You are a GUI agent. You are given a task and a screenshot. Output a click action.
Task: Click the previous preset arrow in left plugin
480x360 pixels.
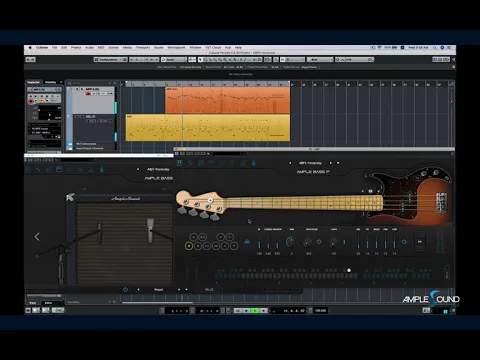[x=138, y=169]
